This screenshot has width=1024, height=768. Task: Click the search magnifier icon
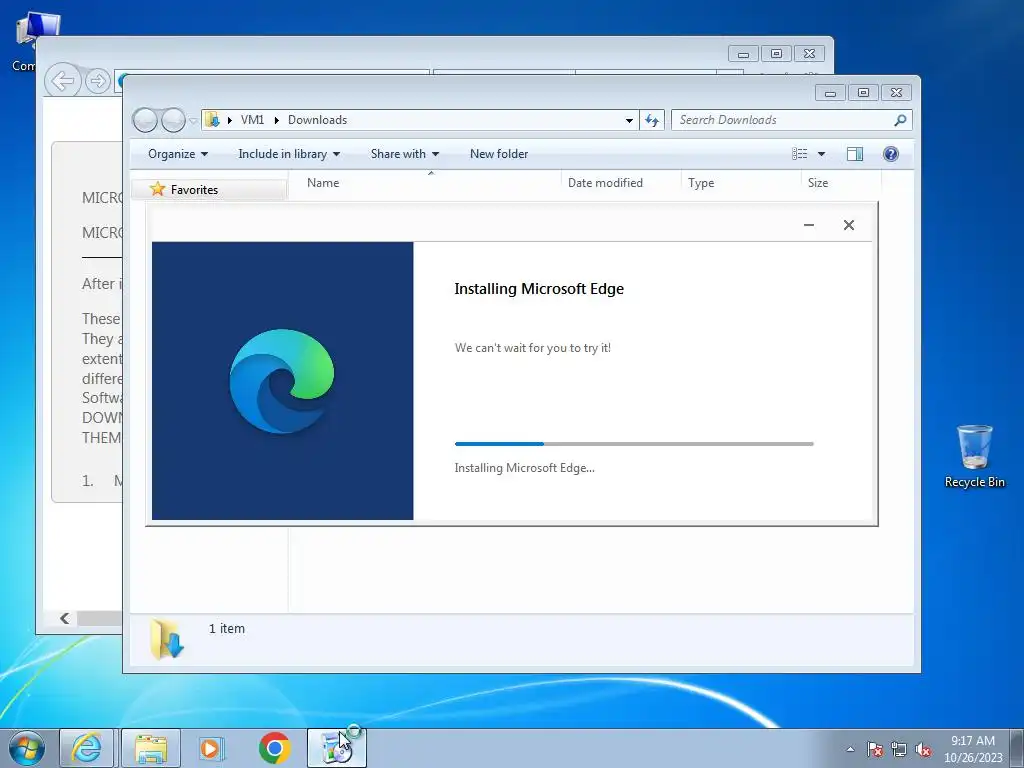pyautogui.click(x=901, y=120)
